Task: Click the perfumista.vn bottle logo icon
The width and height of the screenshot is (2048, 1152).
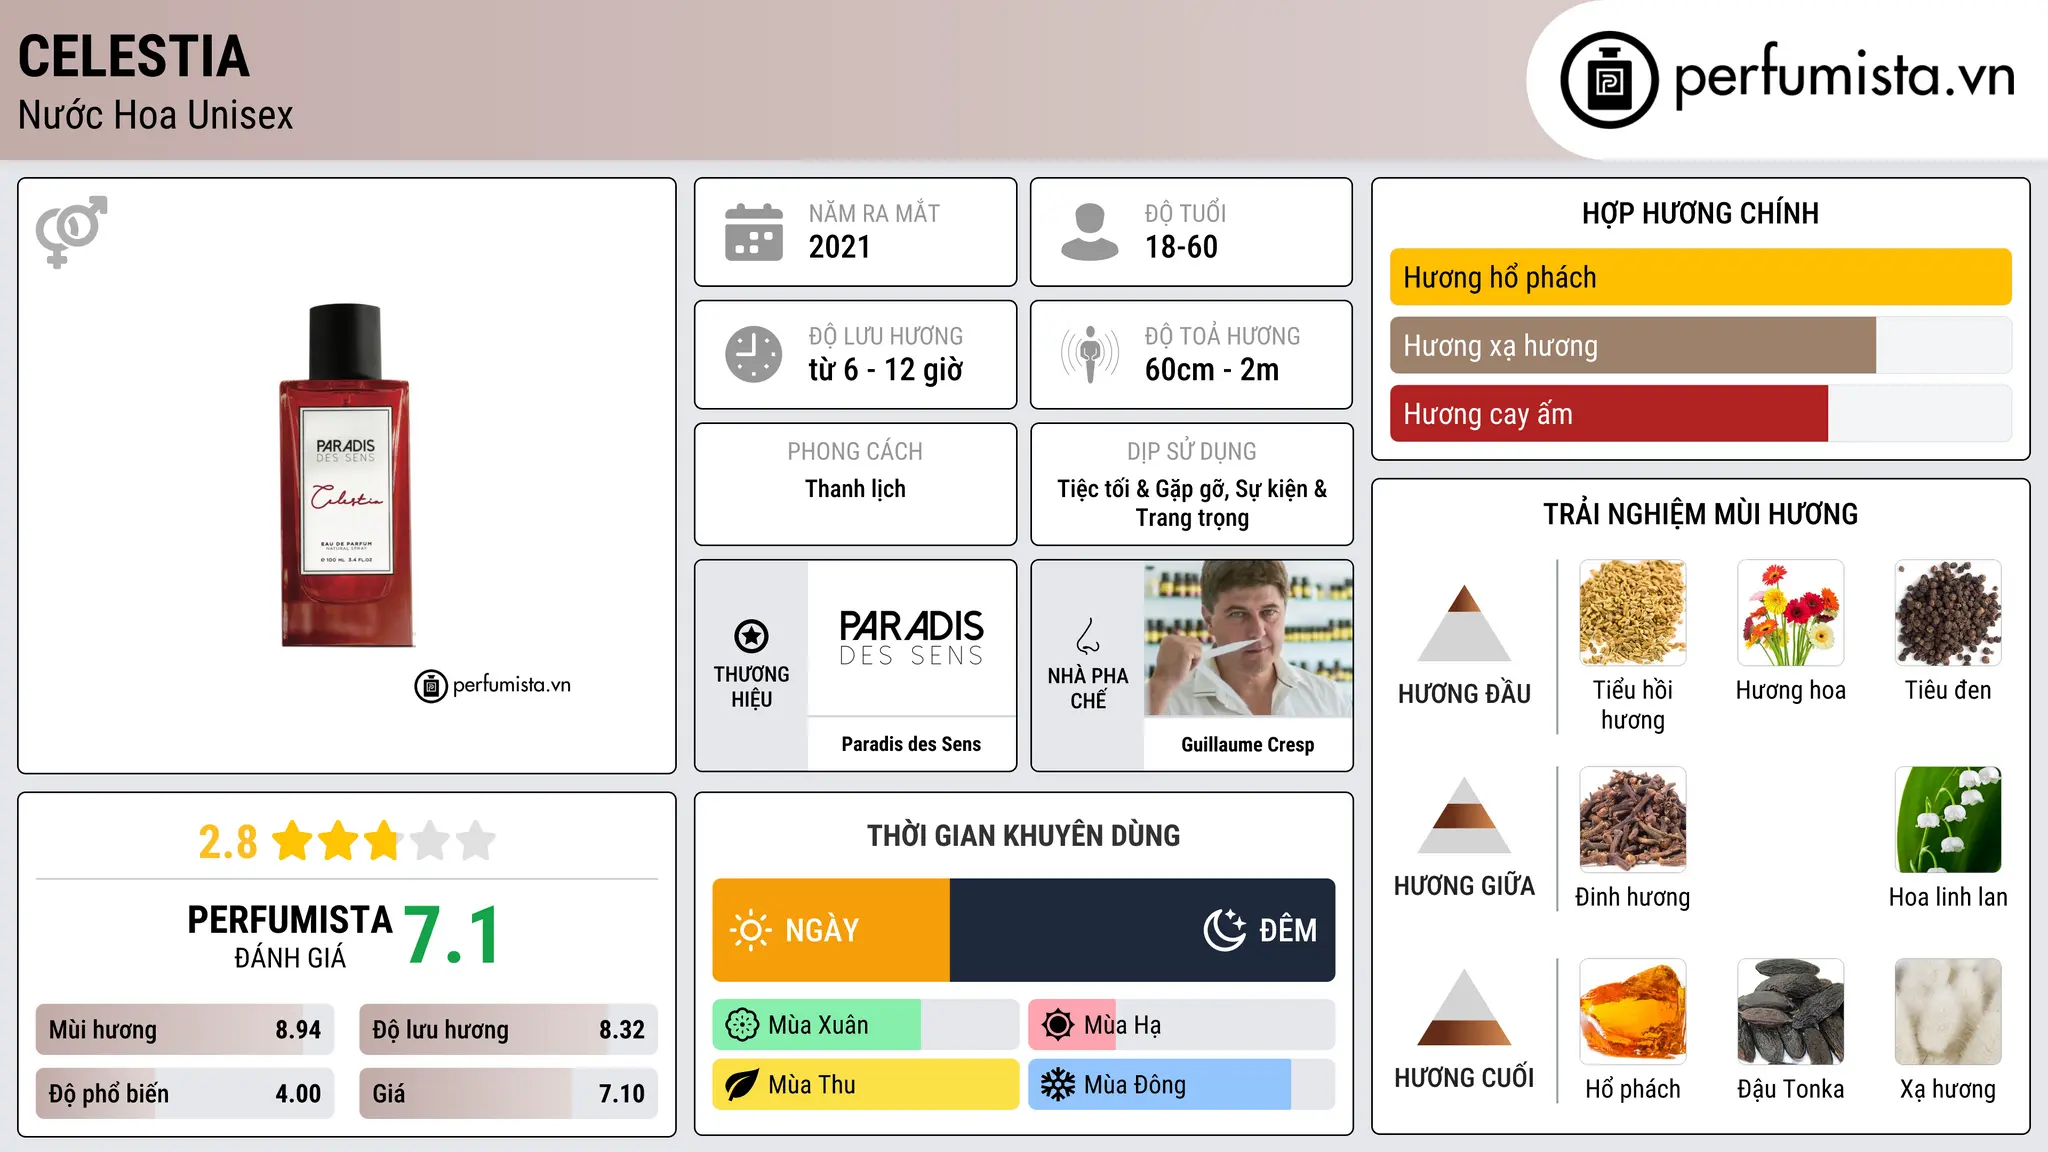Action: click(1609, 80)
